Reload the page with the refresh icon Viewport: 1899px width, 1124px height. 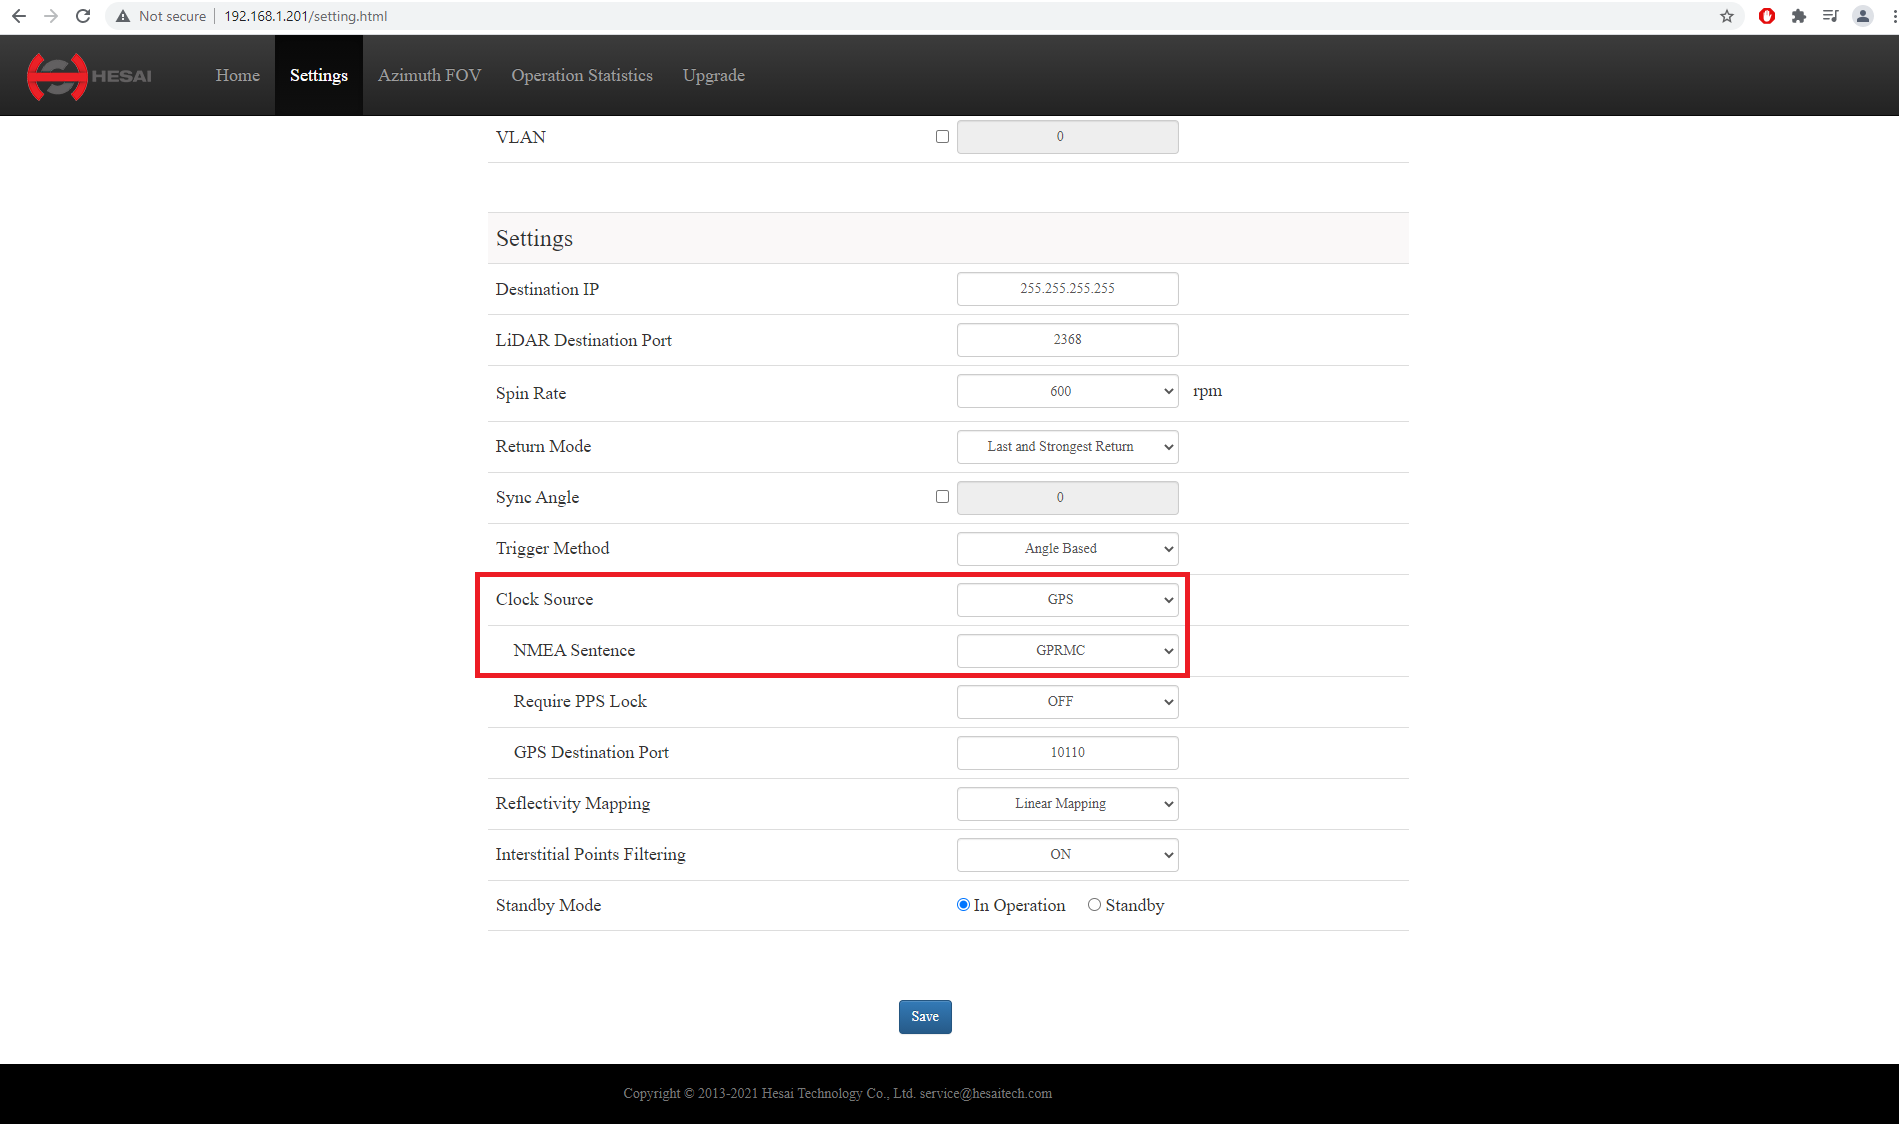point(83,16)
